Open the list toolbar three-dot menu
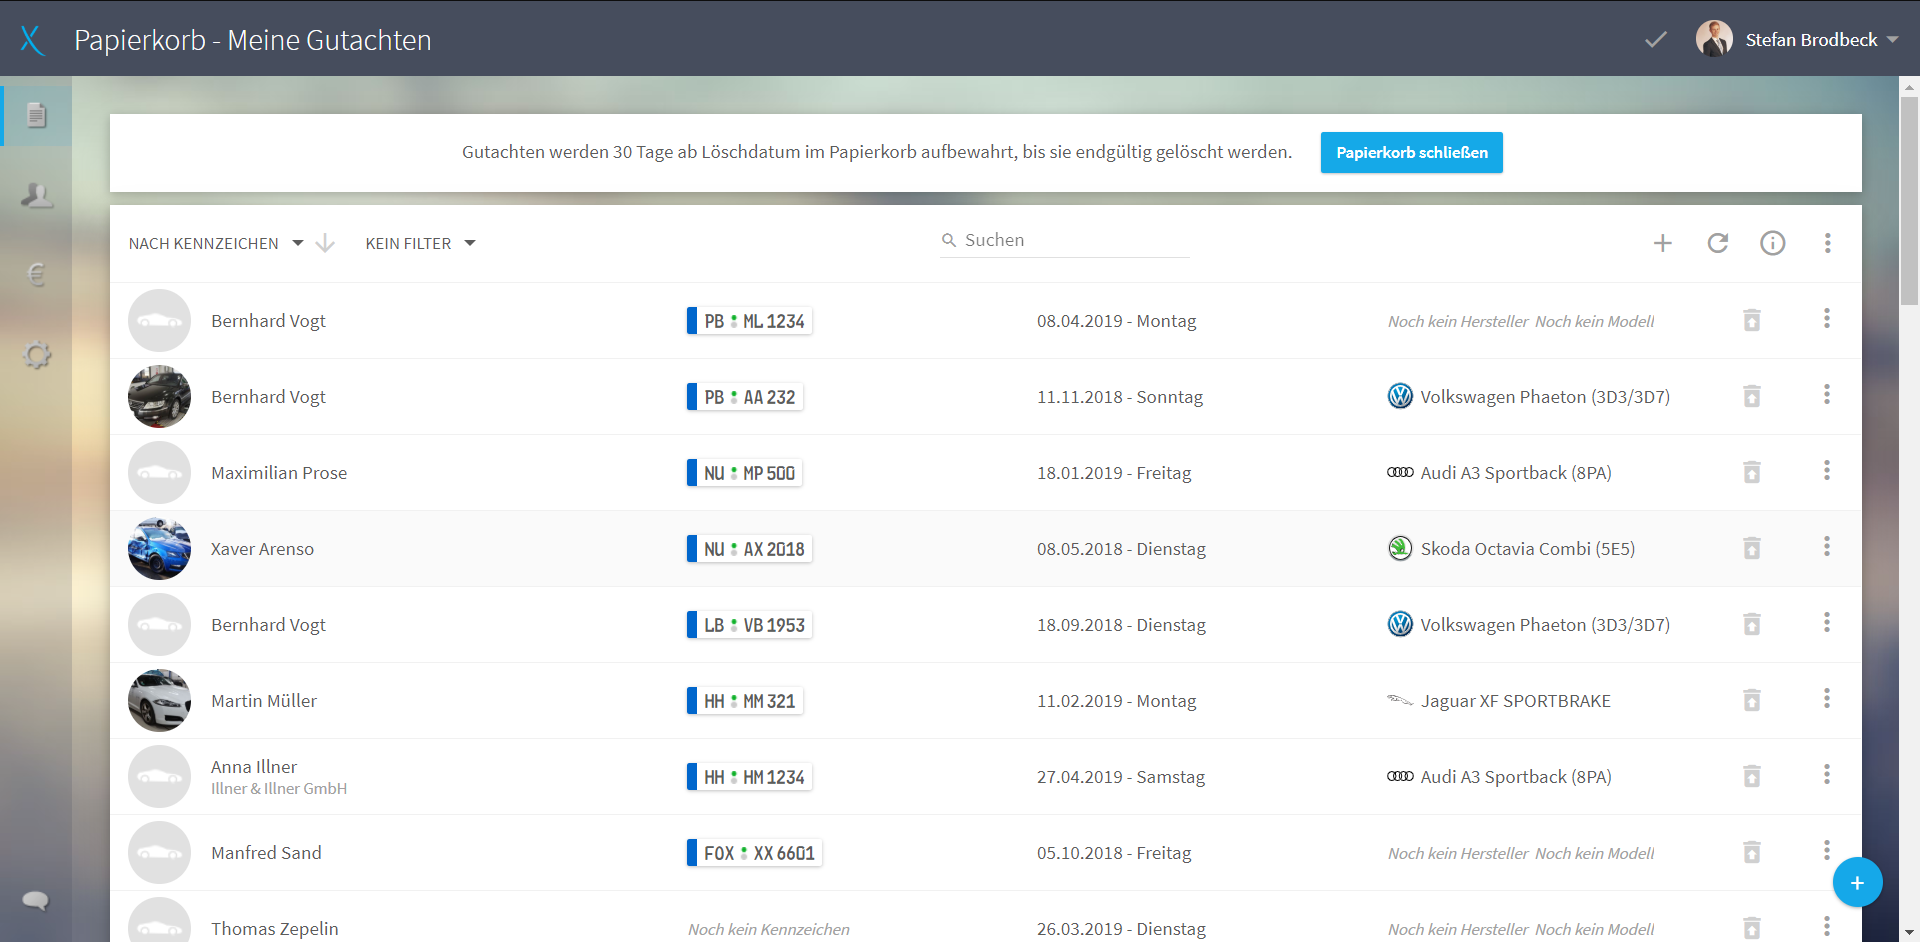 (x=1828, y=243)
